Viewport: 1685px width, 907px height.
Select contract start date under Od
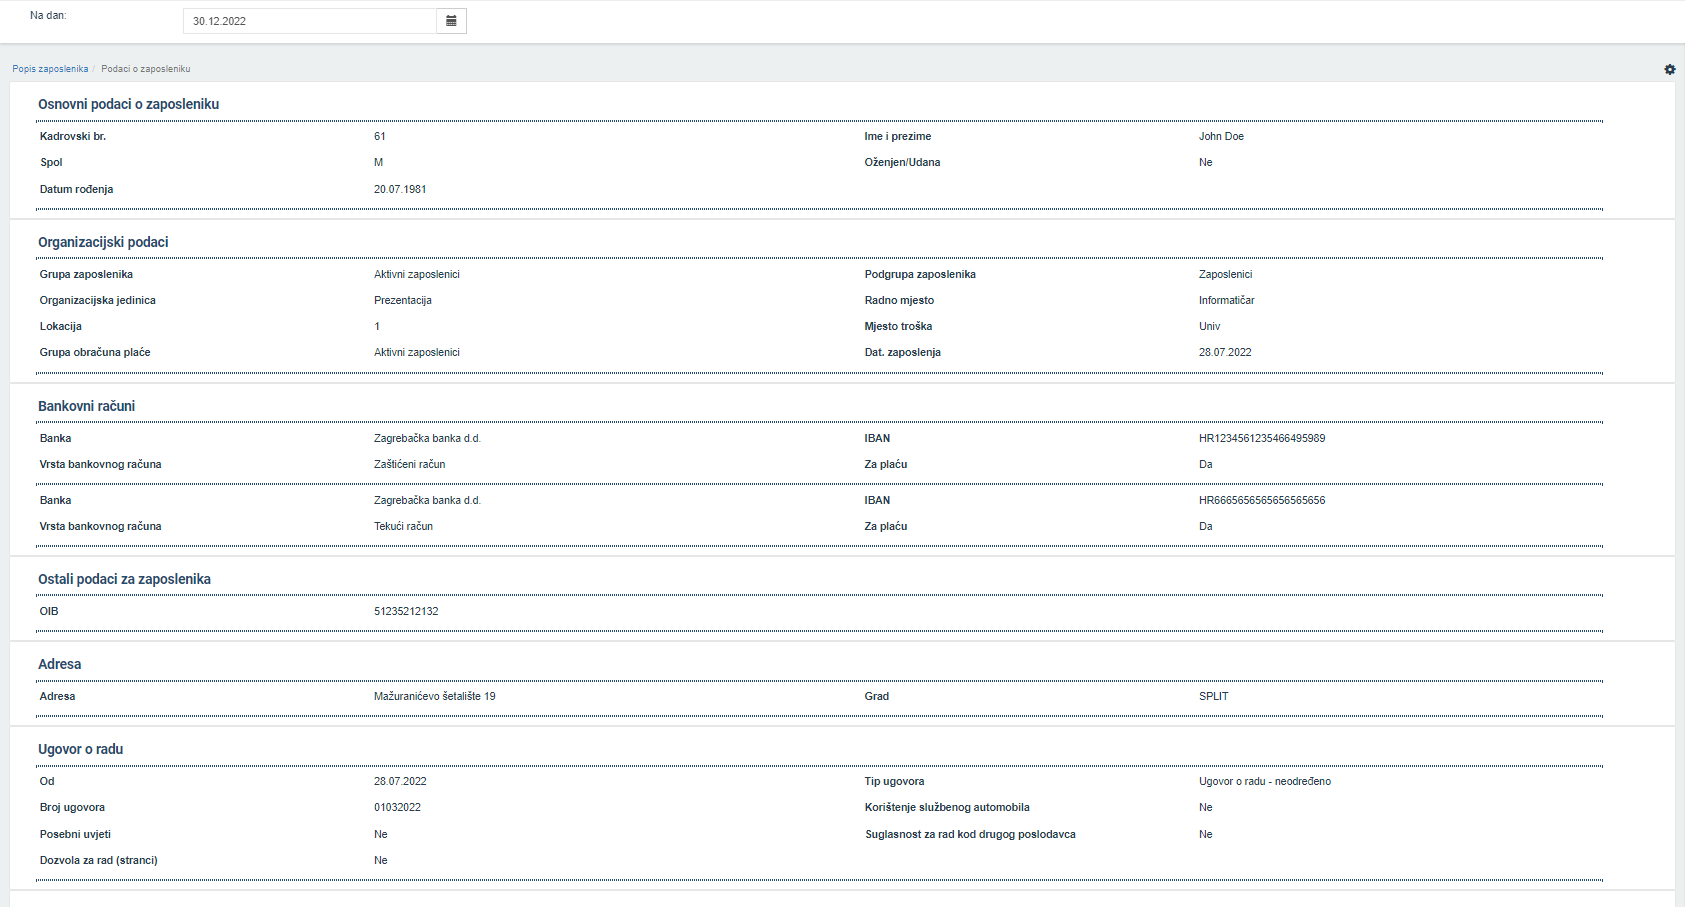(x=400, y=781)
